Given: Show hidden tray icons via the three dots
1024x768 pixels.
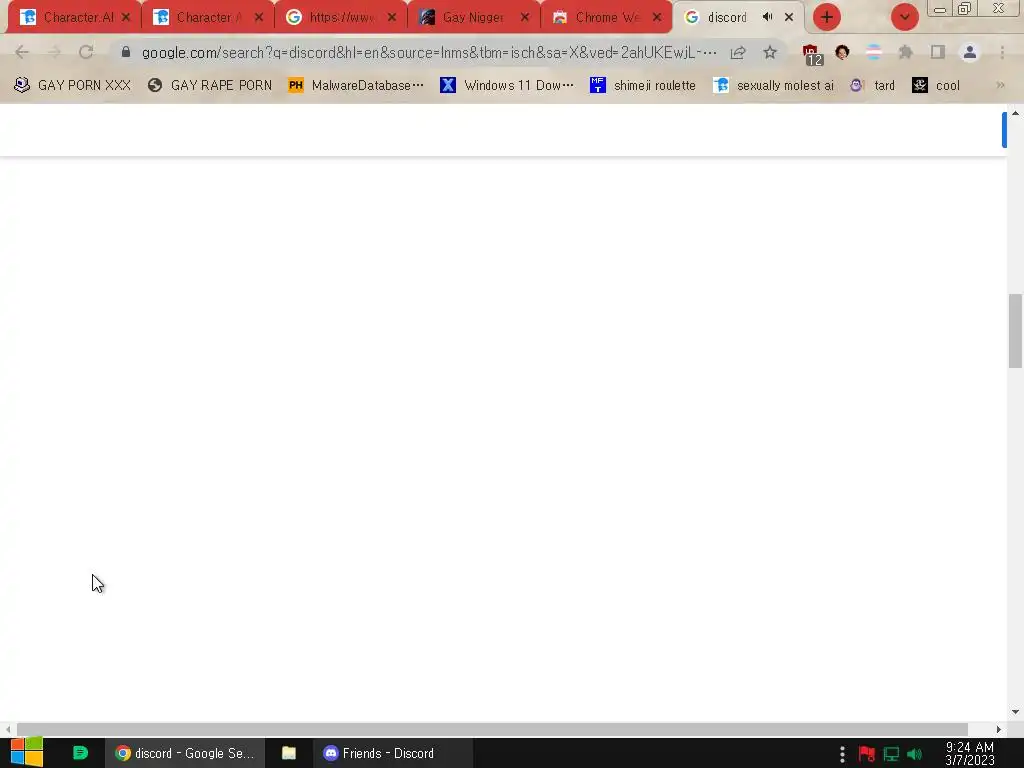Looking at the screenshot, I should (842, 754).
